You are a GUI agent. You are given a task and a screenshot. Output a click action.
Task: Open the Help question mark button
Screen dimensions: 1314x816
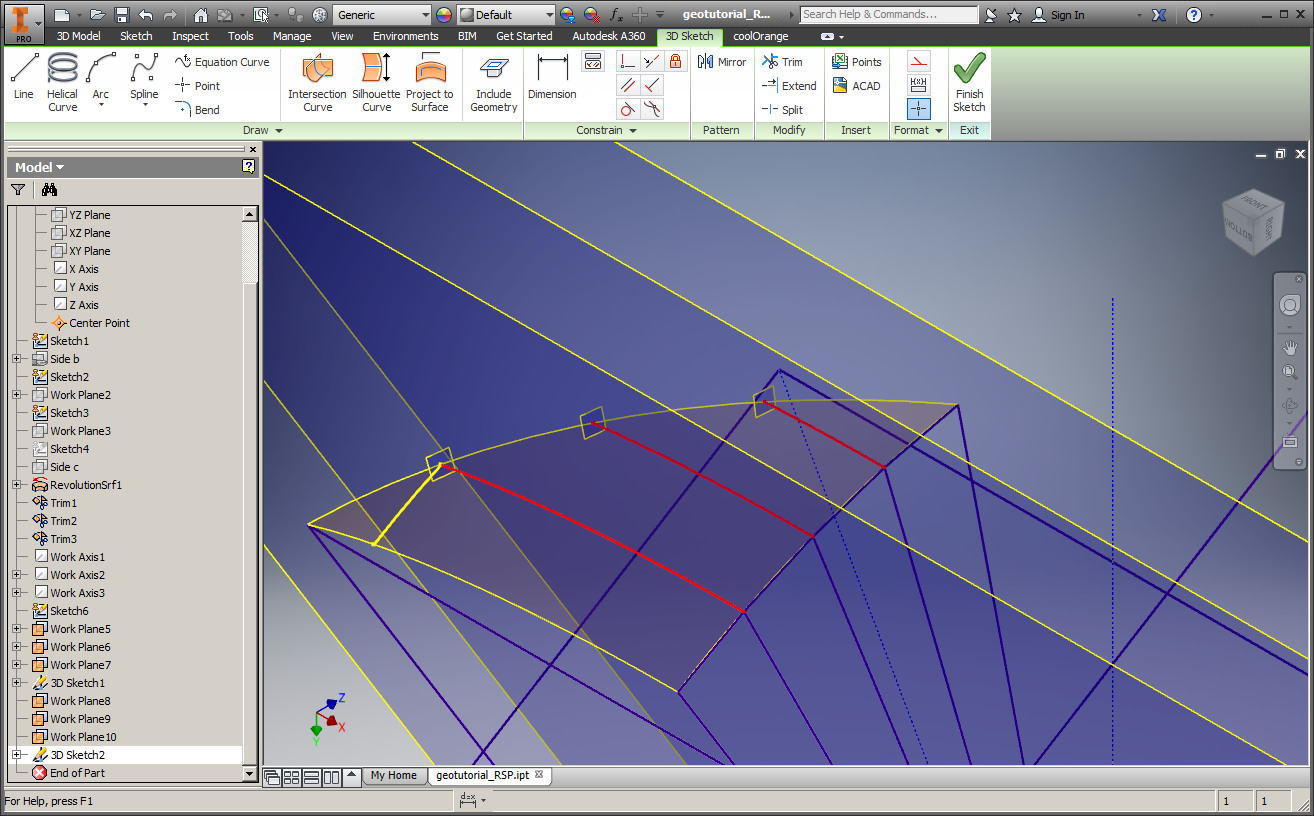[x=1193, y=15]
